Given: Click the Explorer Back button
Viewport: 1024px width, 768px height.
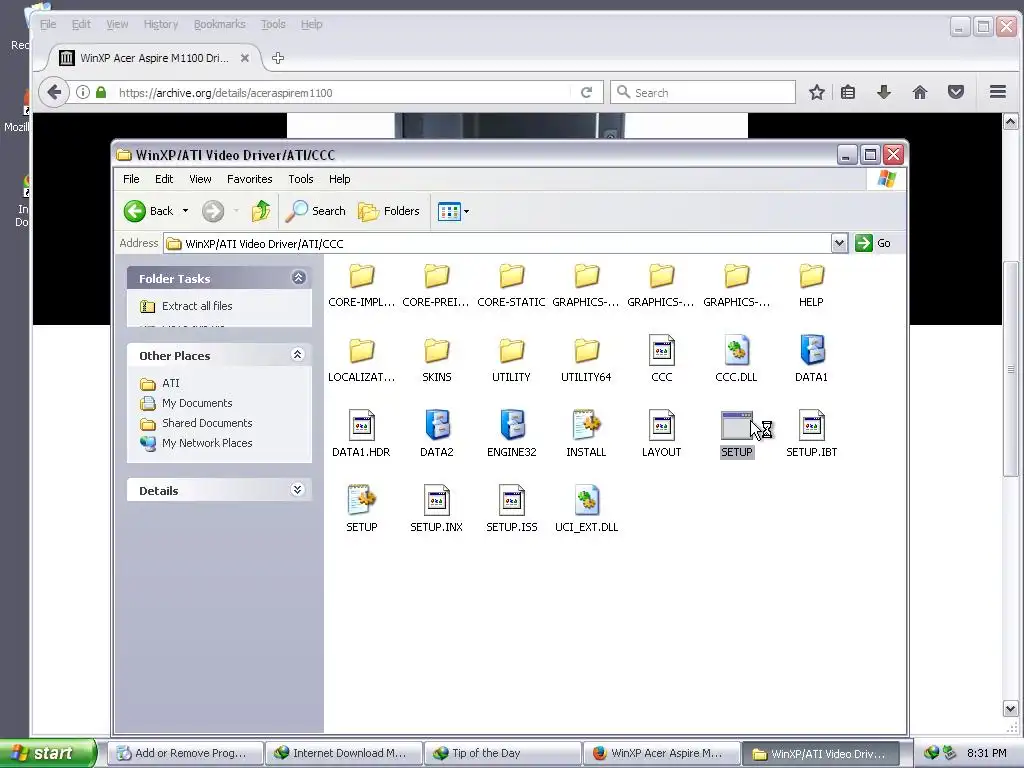Looking at the screenshot, I should click(150, 211).
